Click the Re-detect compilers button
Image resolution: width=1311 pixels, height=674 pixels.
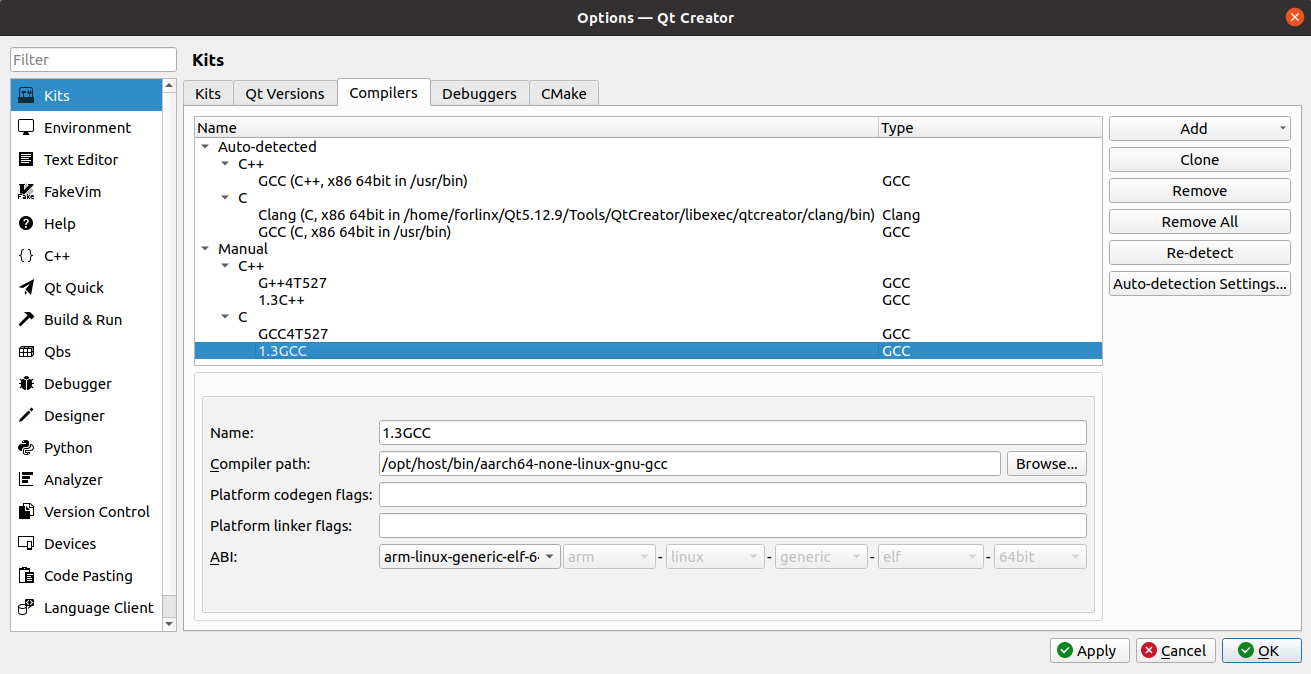pos(1200,253)
